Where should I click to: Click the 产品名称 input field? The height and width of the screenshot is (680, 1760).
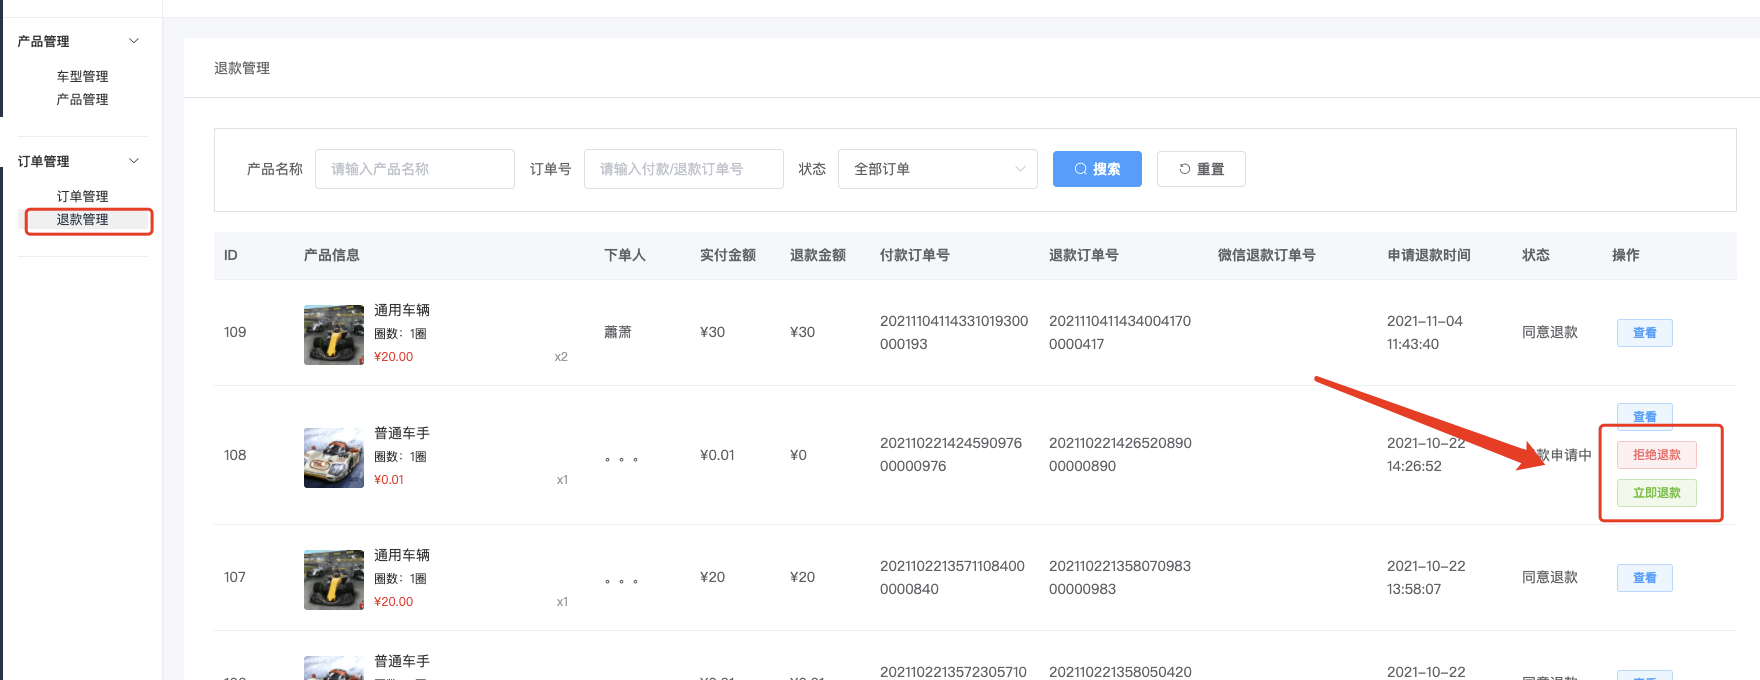(x=415, y=169)
